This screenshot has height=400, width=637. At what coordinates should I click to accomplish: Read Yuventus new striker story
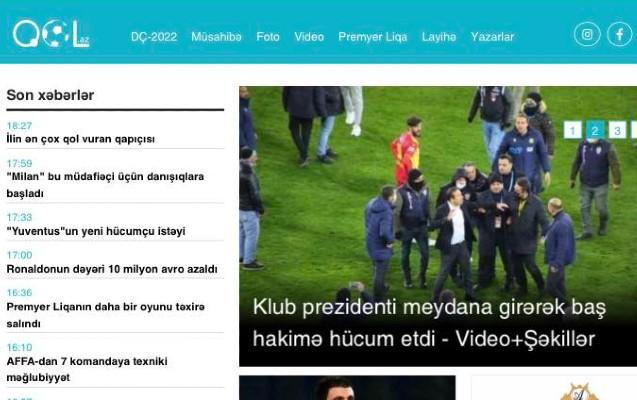pos(96,231)
